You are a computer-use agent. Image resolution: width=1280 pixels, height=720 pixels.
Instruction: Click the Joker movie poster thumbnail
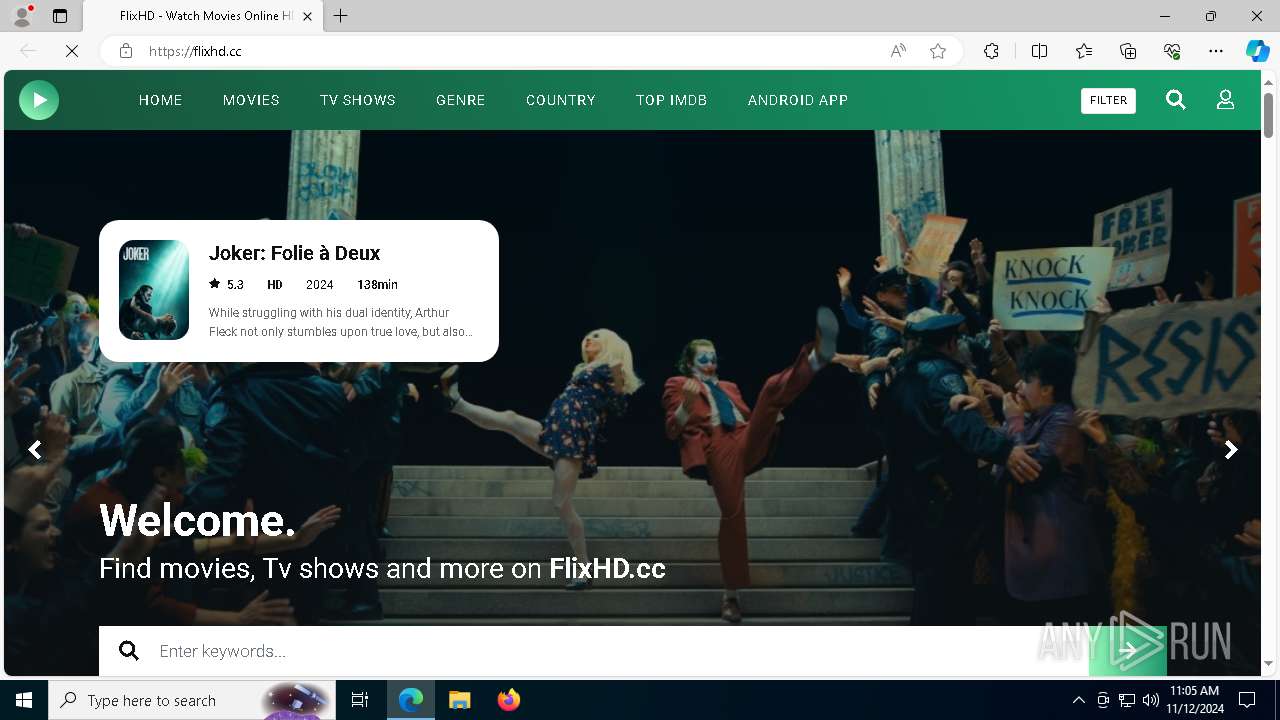[x=154, y=290]
